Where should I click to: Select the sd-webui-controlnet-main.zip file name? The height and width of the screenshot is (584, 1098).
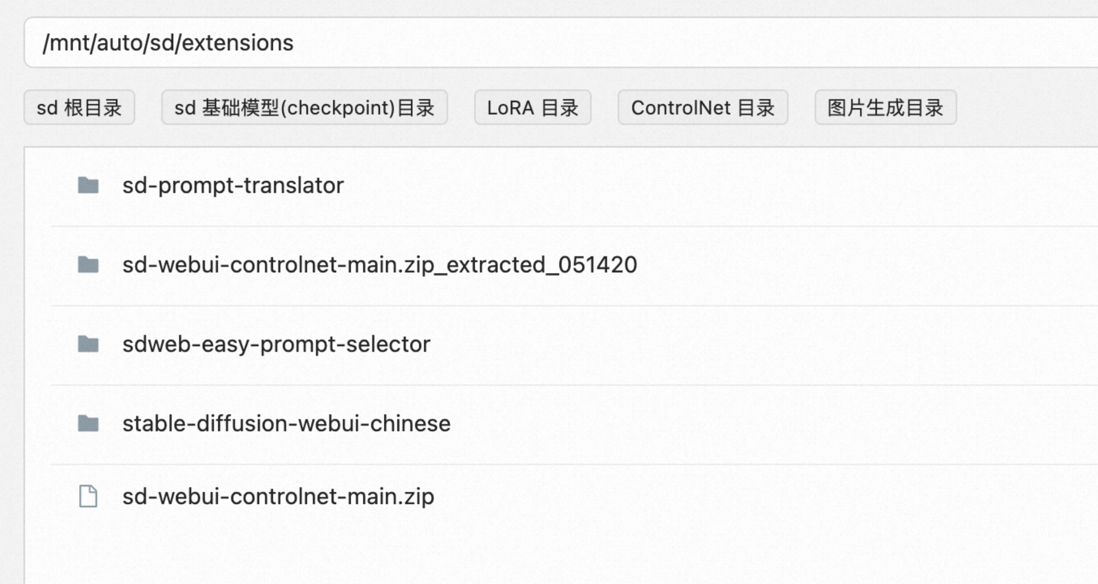pos(278,496)
